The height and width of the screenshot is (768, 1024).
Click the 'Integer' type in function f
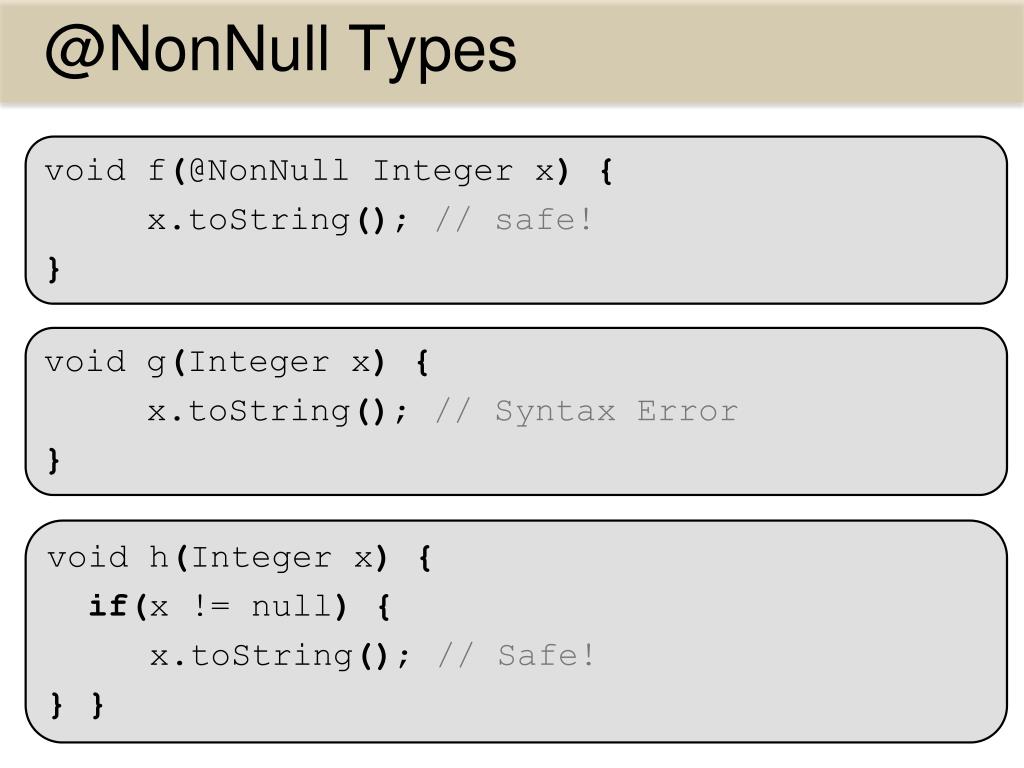click(x=443, y=172)
